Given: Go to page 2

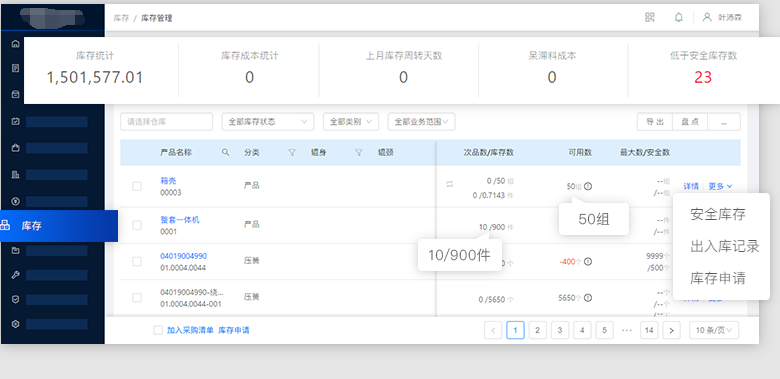Looking at the screenshot, I should (x=538, y=330).
